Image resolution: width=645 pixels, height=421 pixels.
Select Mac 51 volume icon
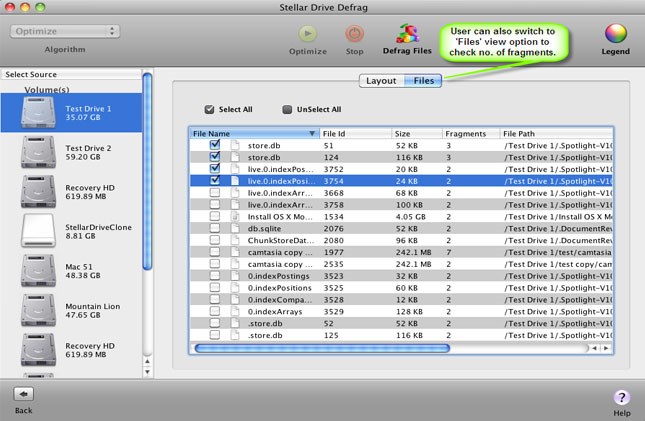(38, 270)
